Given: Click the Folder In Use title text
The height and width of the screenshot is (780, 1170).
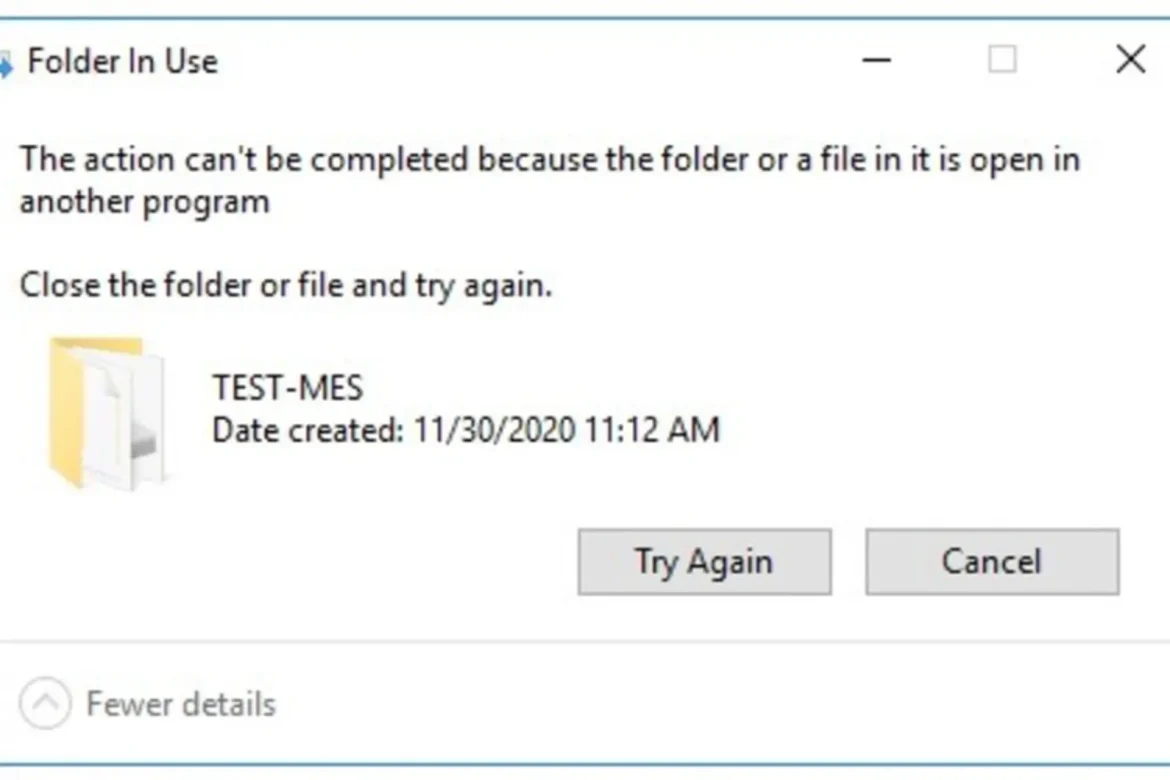Looking at the screenshot, I should 122,60.
